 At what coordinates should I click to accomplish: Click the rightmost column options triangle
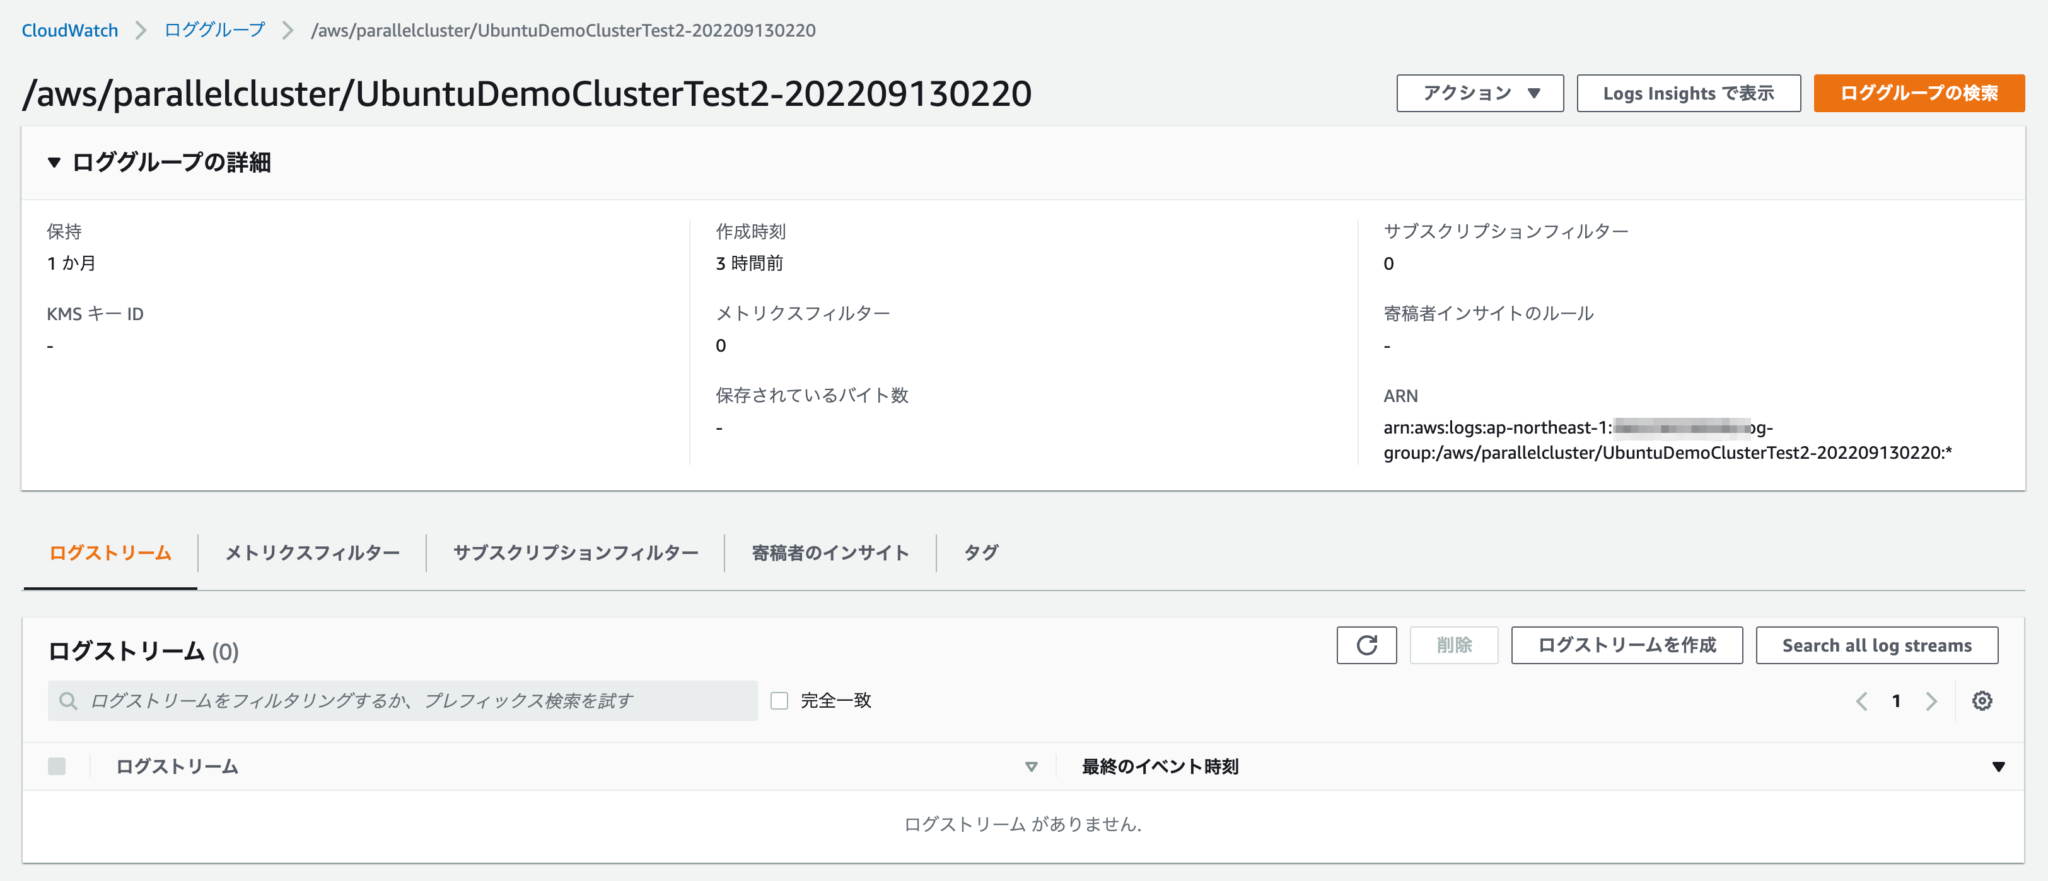(1999, 766)
